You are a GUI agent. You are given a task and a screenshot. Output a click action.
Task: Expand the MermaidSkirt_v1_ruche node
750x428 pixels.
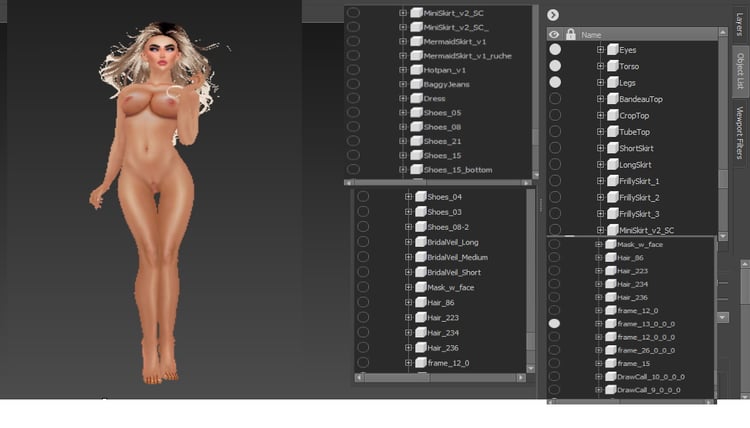[403, 55]
